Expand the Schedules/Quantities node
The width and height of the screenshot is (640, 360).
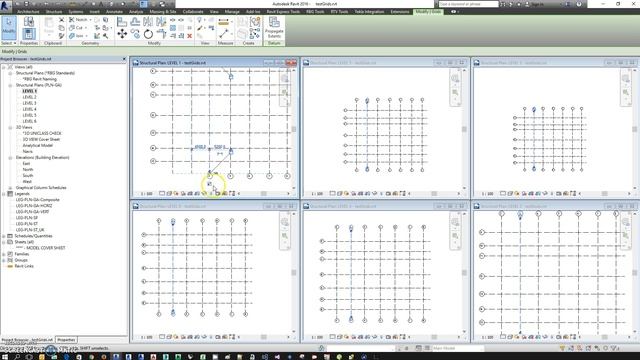4,236
